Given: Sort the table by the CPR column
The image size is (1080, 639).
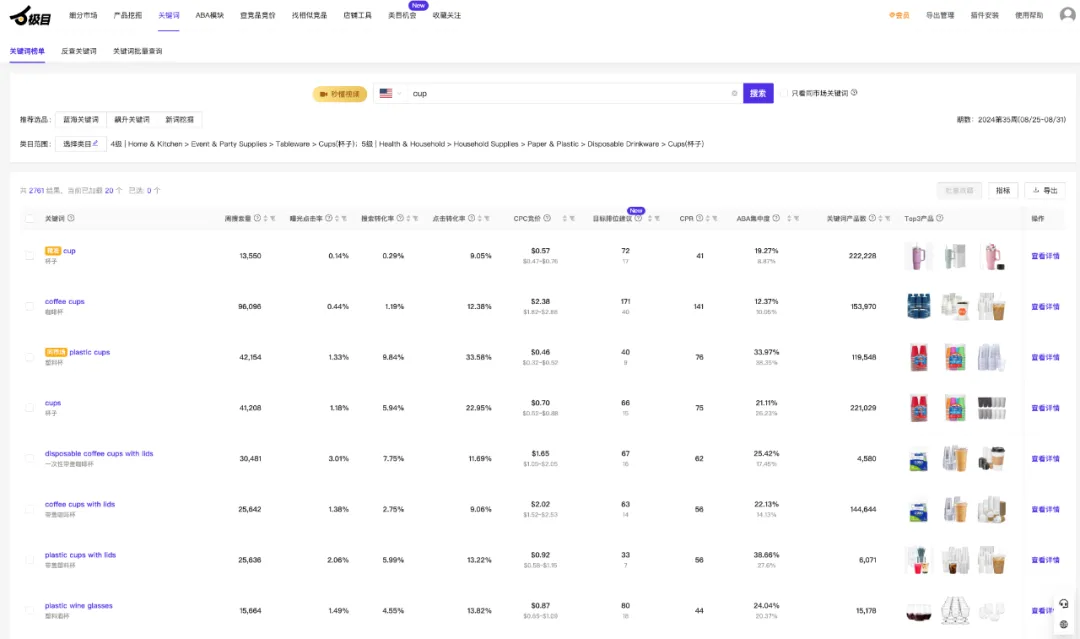Looking at the screenshot, I should [707, 218].
